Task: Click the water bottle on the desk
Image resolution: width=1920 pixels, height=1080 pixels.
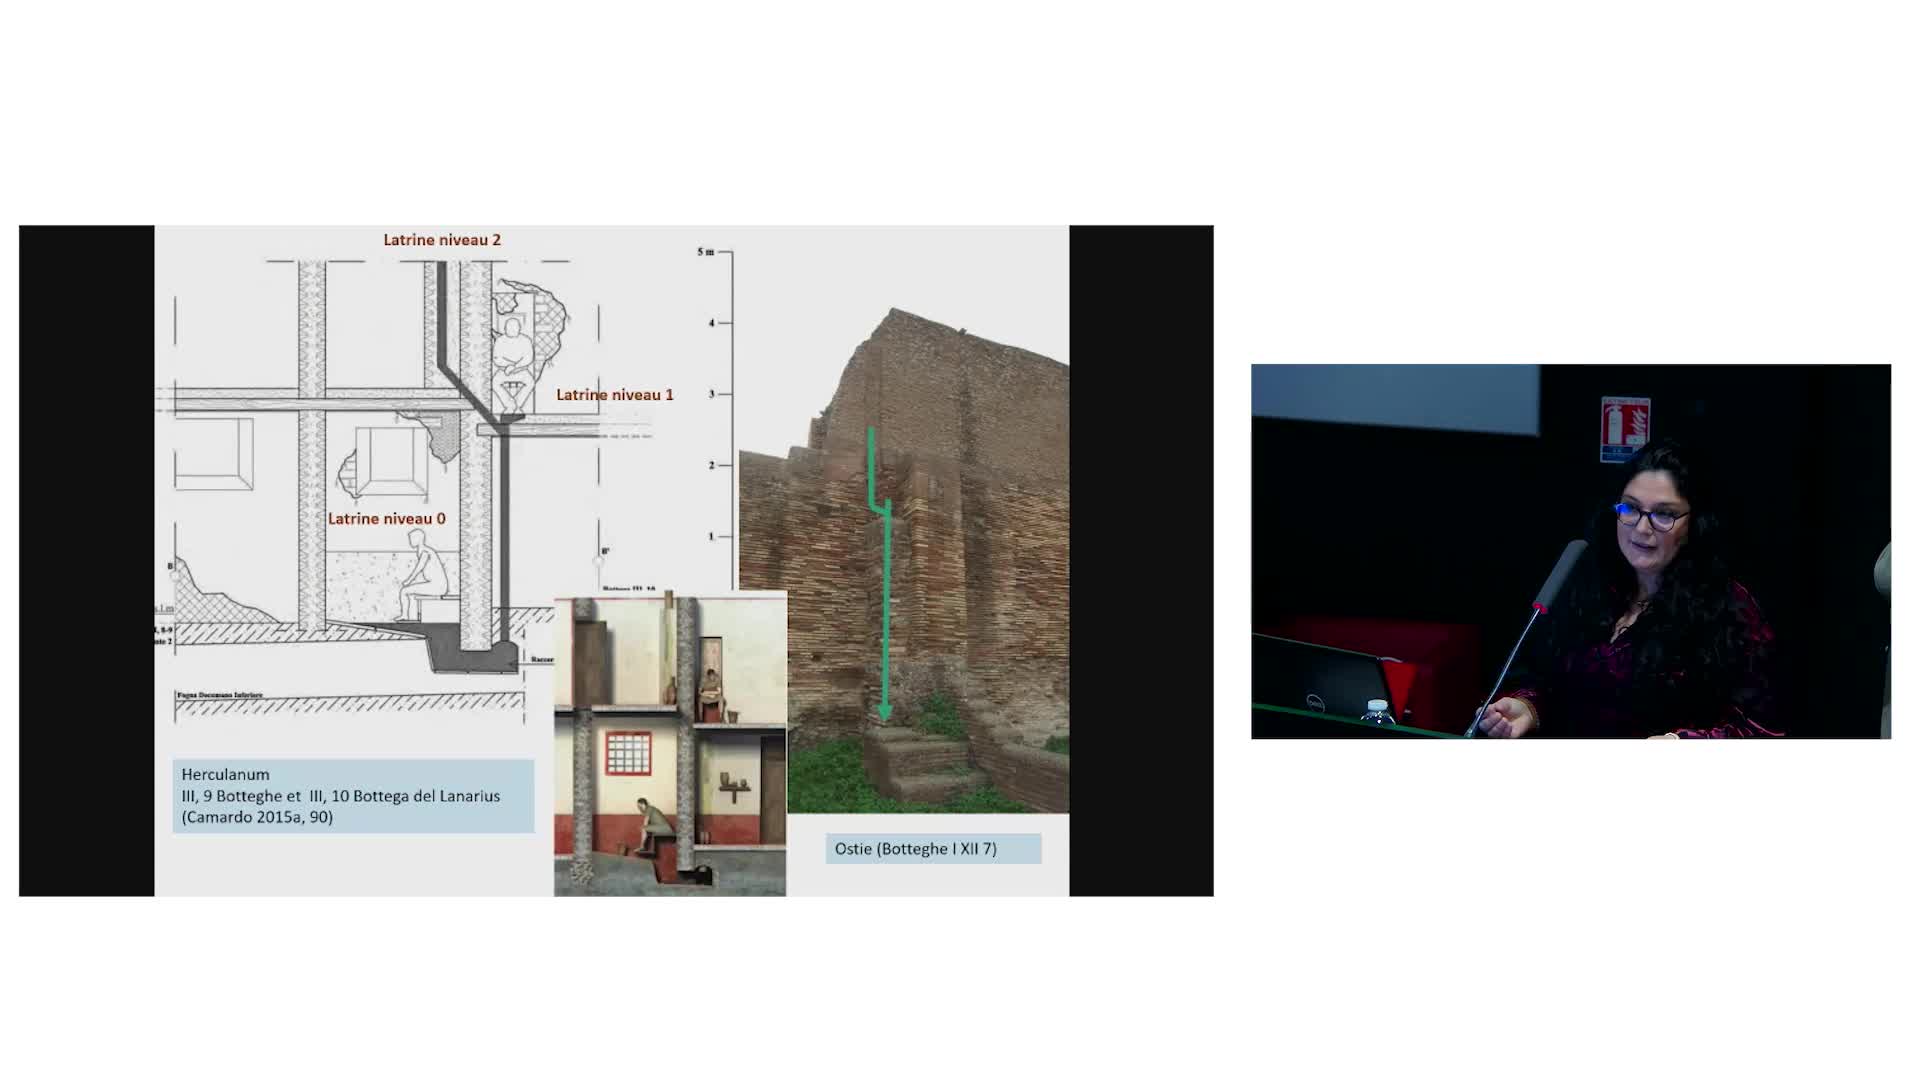Action: click(1378, 712)
